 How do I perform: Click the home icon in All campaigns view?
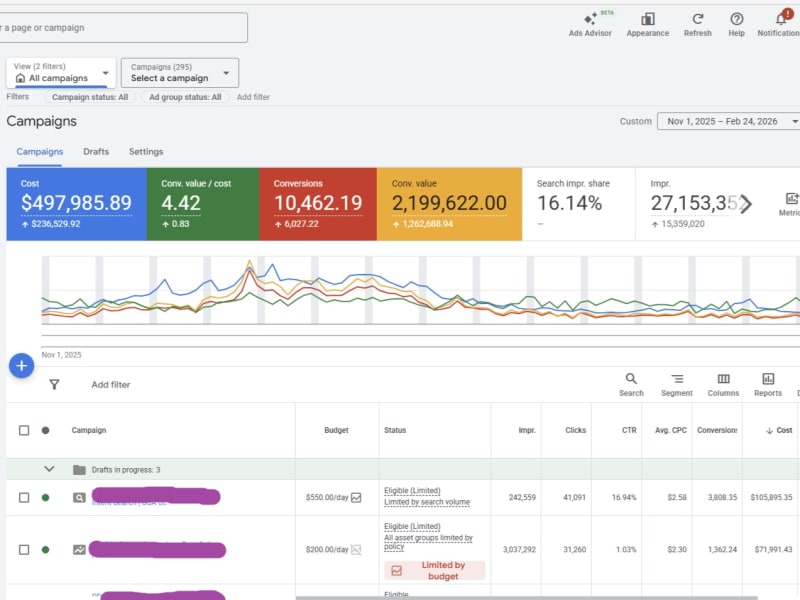pos(20,78)
